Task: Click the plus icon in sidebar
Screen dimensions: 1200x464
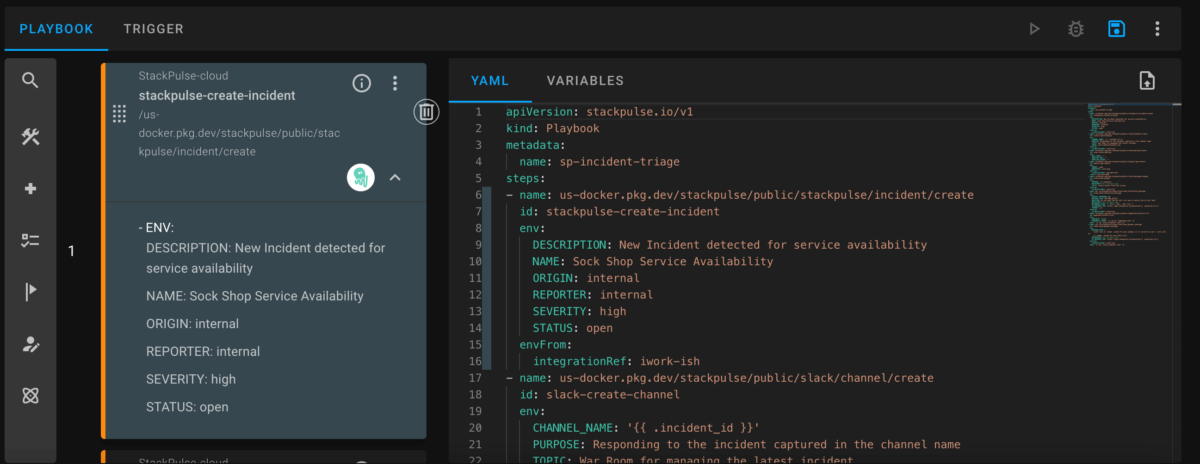Action: 30,189
